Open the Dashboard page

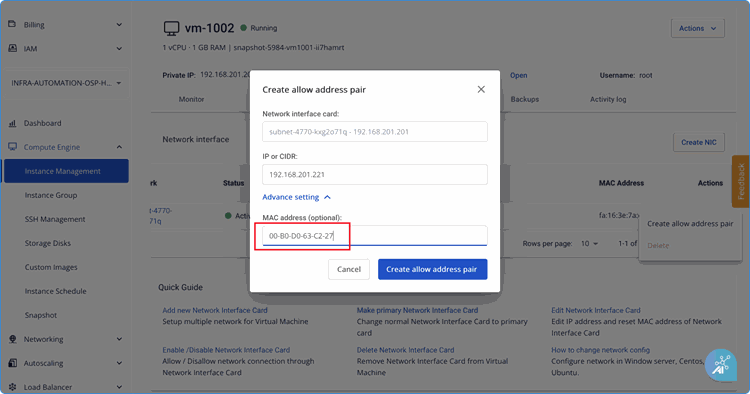(x=43, y=123)
